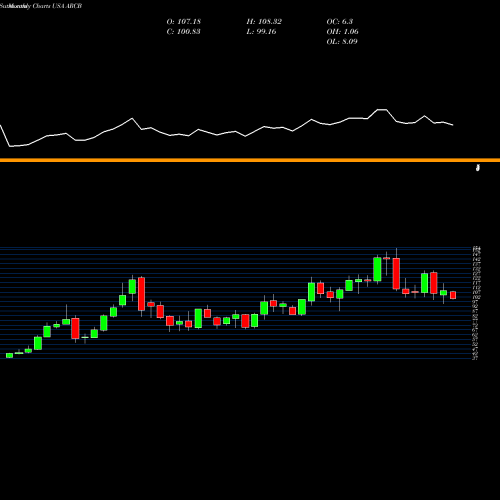Image resolution: width=500 pixels, height=500 pixels.
Task: Select the high price value H: 108.32
Action: coord(264,22)
